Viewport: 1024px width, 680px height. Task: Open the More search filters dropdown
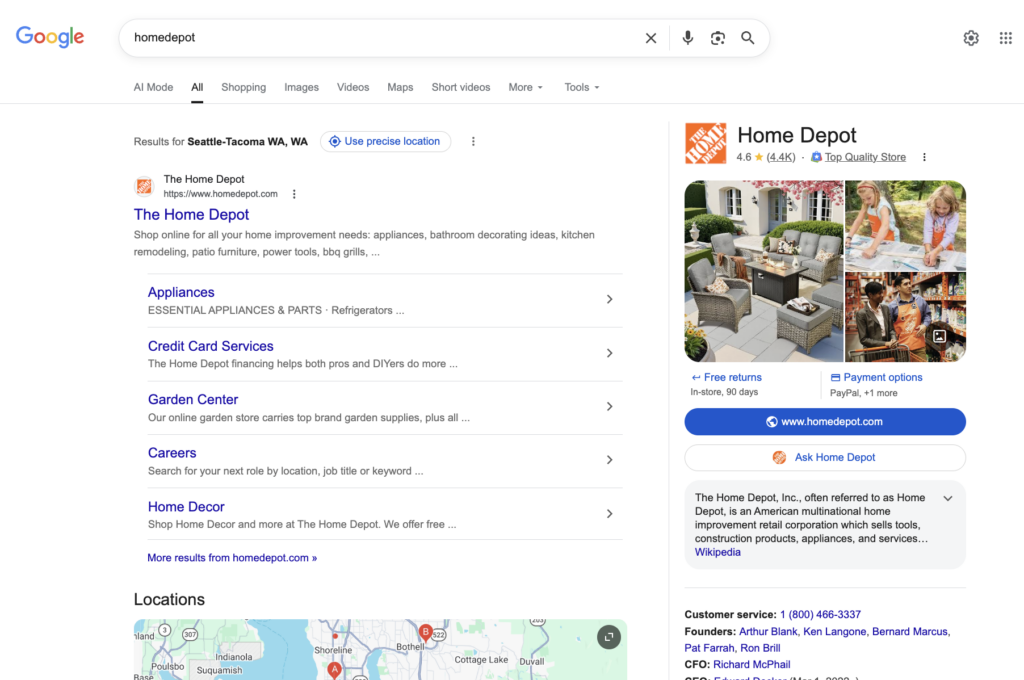(525, 87)
